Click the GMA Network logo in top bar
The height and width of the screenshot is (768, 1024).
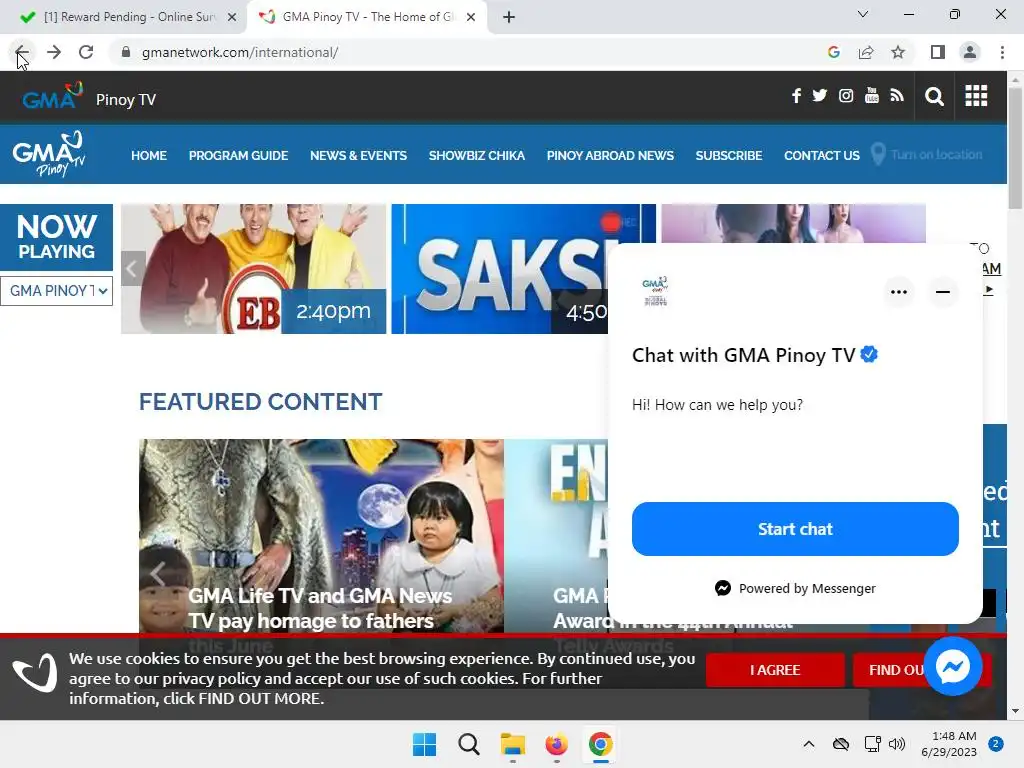[53, 97]
